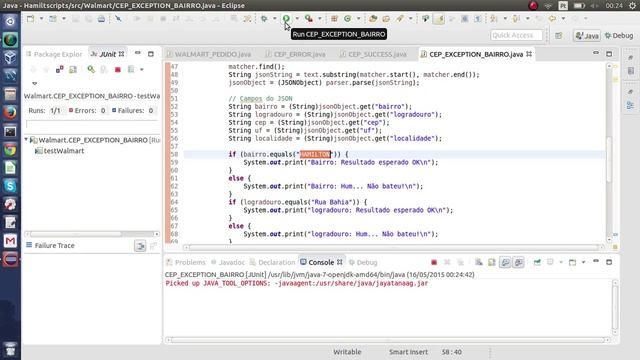Screen dimensions: 640x360
Task: Open the External Tools dropdown arrow
Action: 320,18
